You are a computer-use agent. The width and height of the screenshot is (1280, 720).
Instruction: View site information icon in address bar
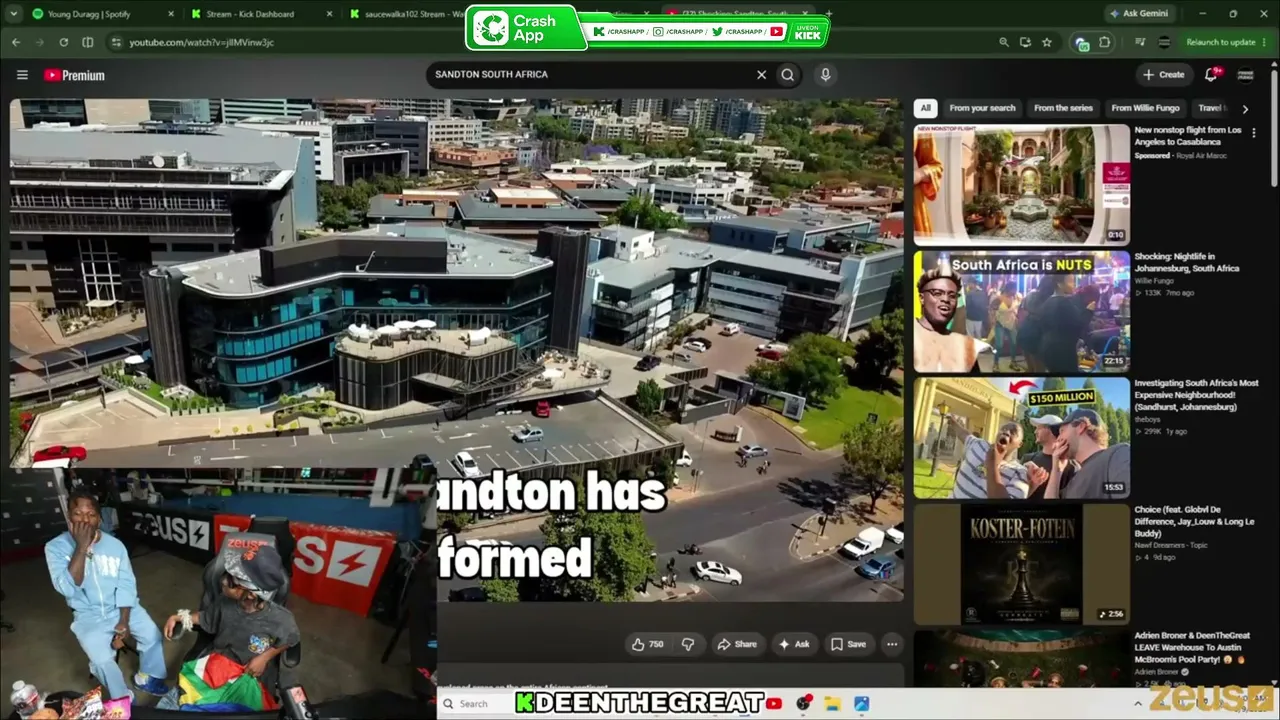116,42
